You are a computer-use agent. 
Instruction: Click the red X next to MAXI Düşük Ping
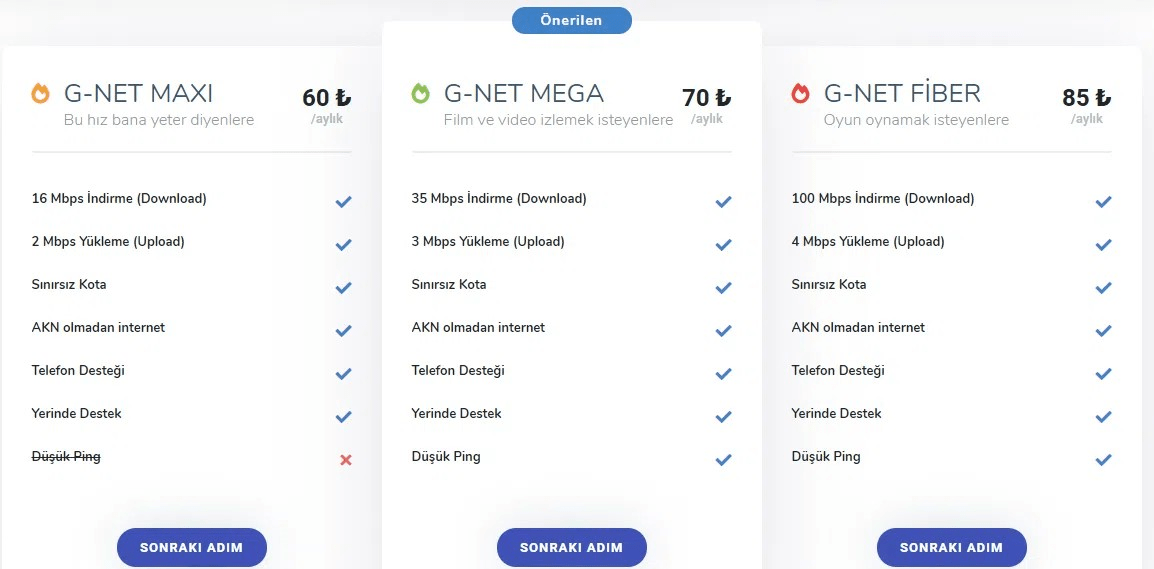tap(345, 460)
